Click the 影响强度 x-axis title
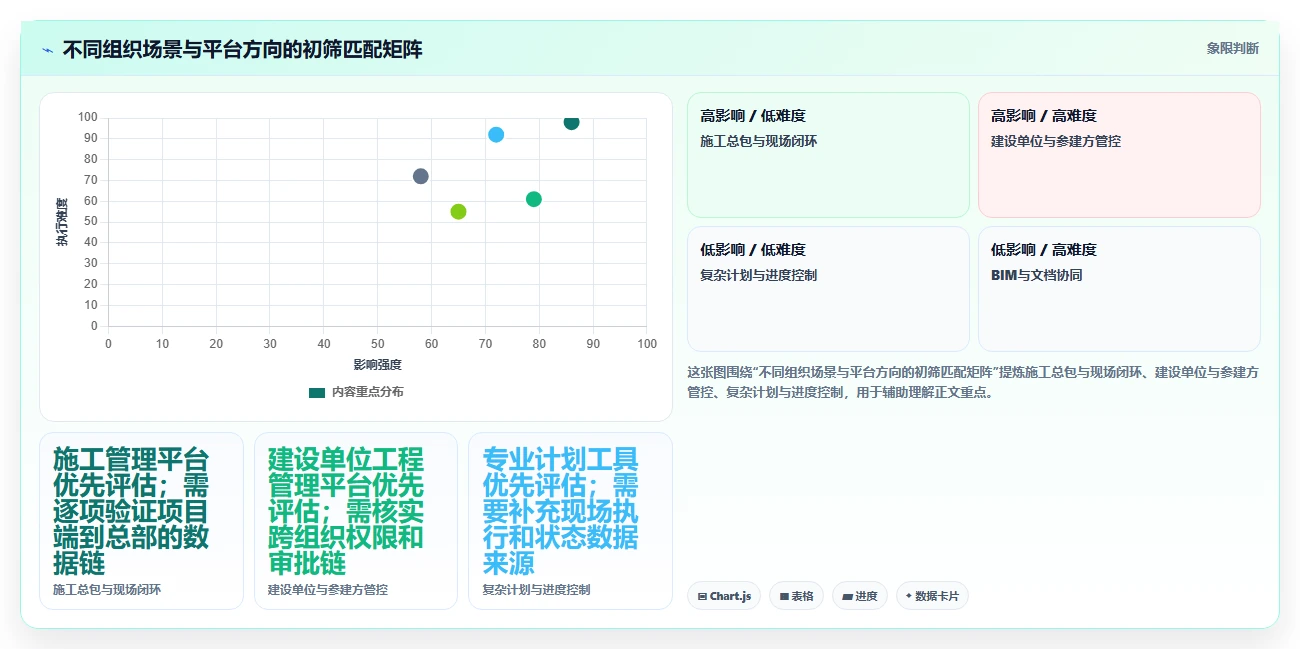Viewport: 1300px width, 649px height. click(x=377, y=365)
